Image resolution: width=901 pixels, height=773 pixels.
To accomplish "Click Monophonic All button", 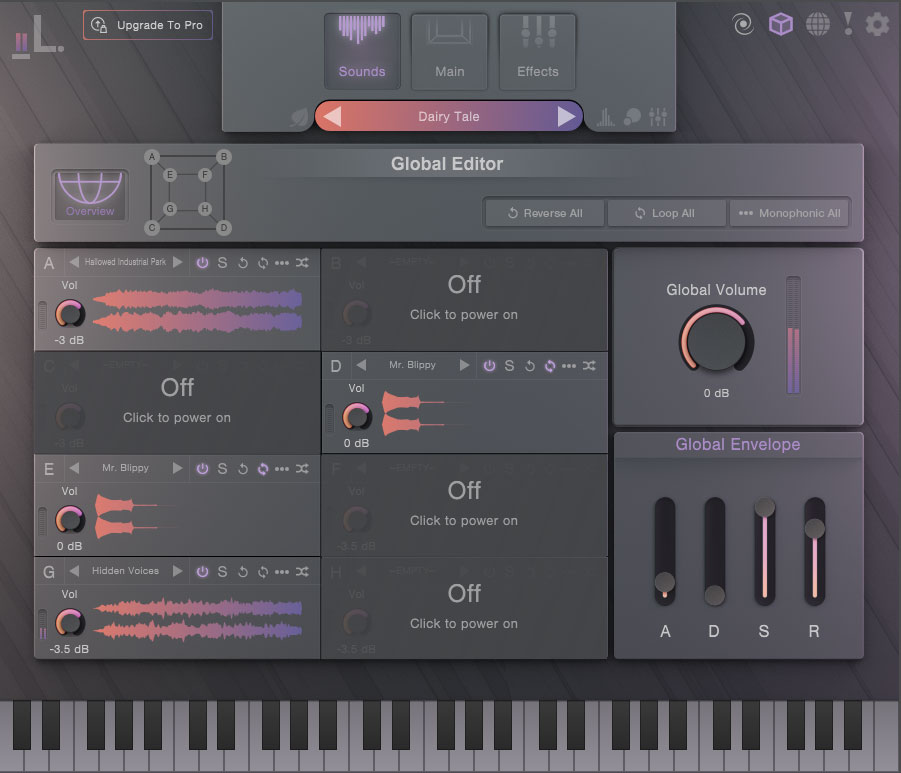I will point(790,213).
